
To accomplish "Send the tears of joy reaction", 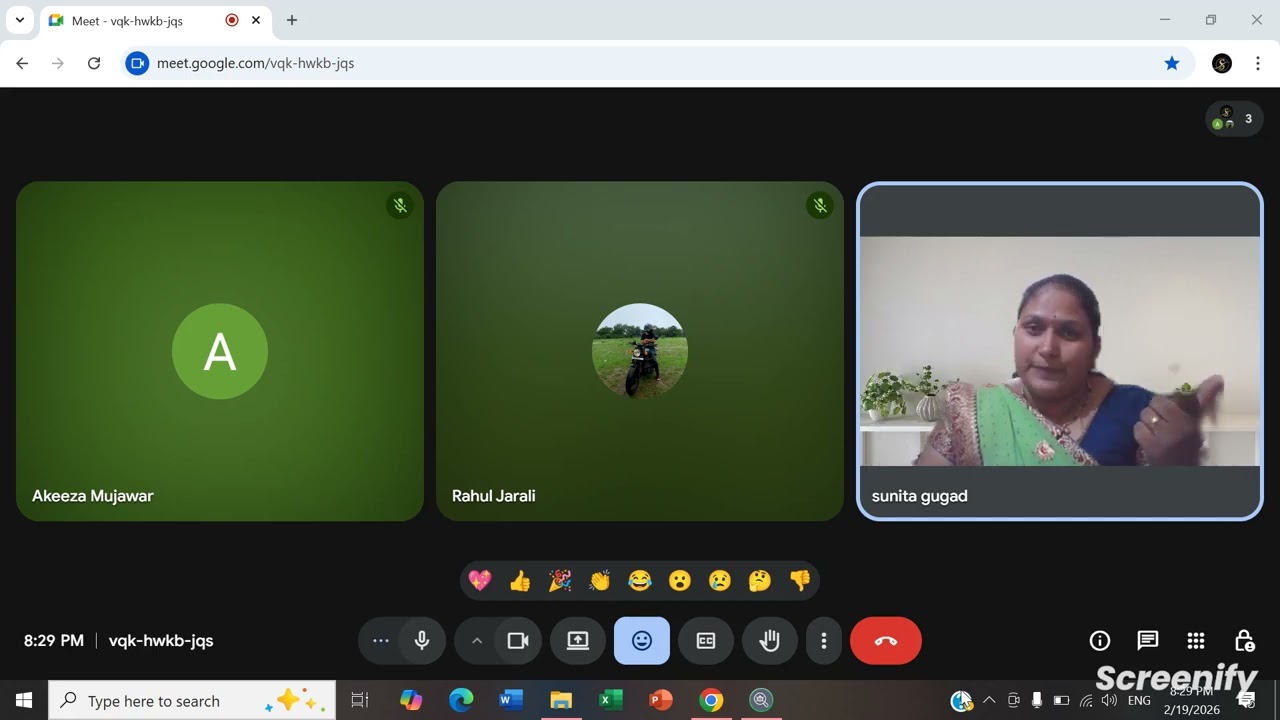I will tap(640, 581).
